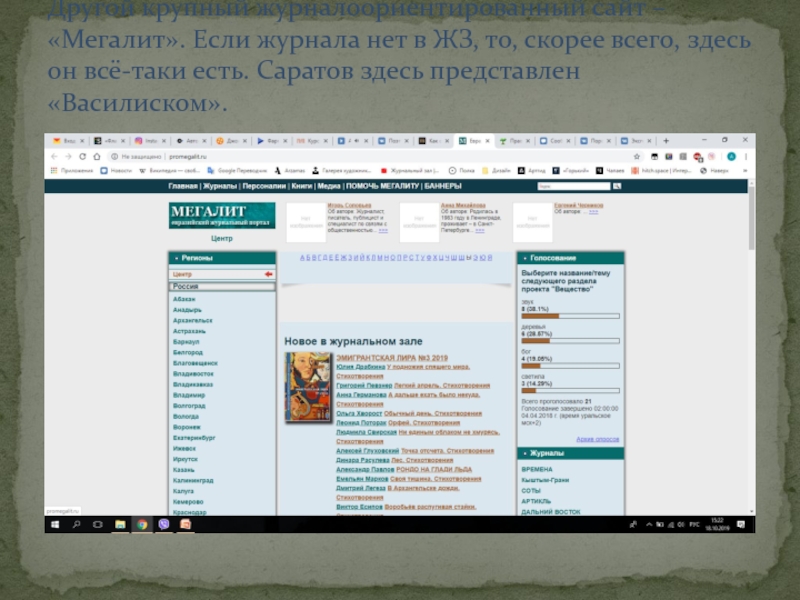Switch the РУС keyboard language indicator
Image resolution: width=800 pixels, height=600 pixels.
click(694, 524)
